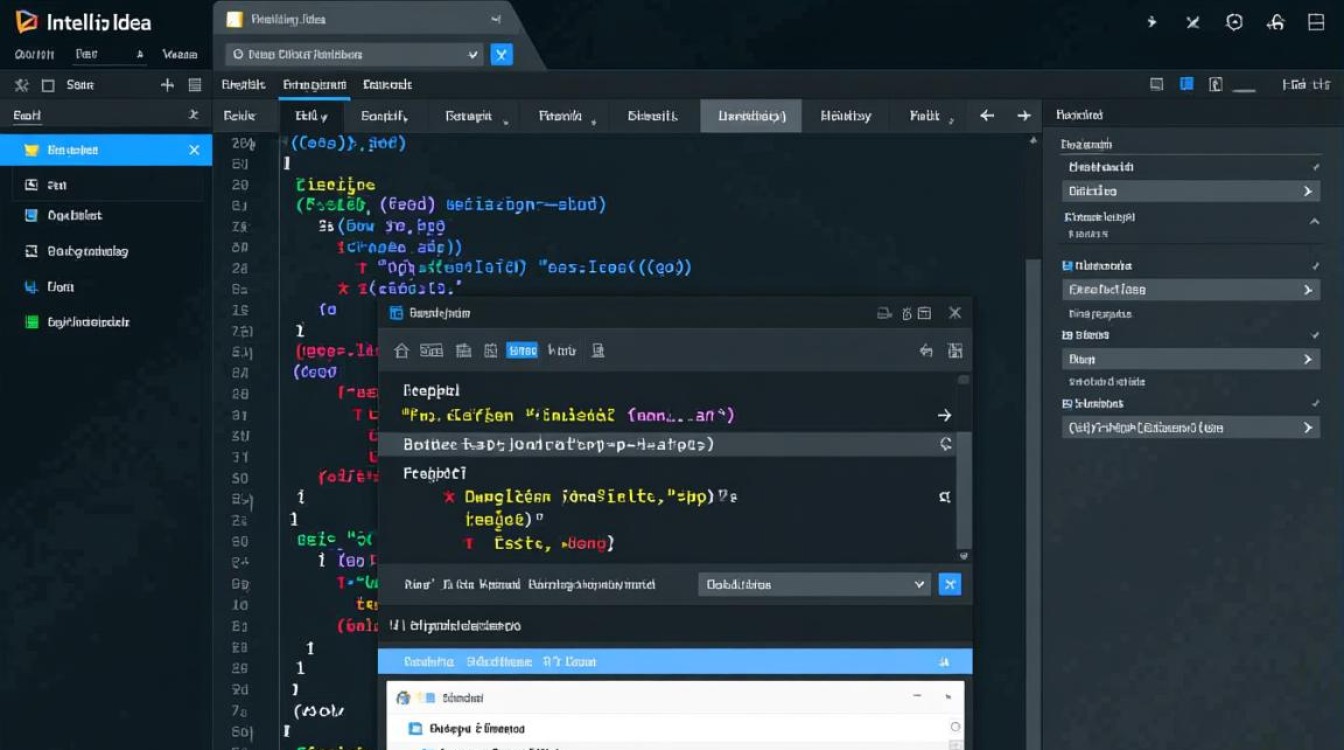1344x750 pixels.
Task: Toggle the checkmark on the first right-panel entry
Action: tap(1316, 168)
